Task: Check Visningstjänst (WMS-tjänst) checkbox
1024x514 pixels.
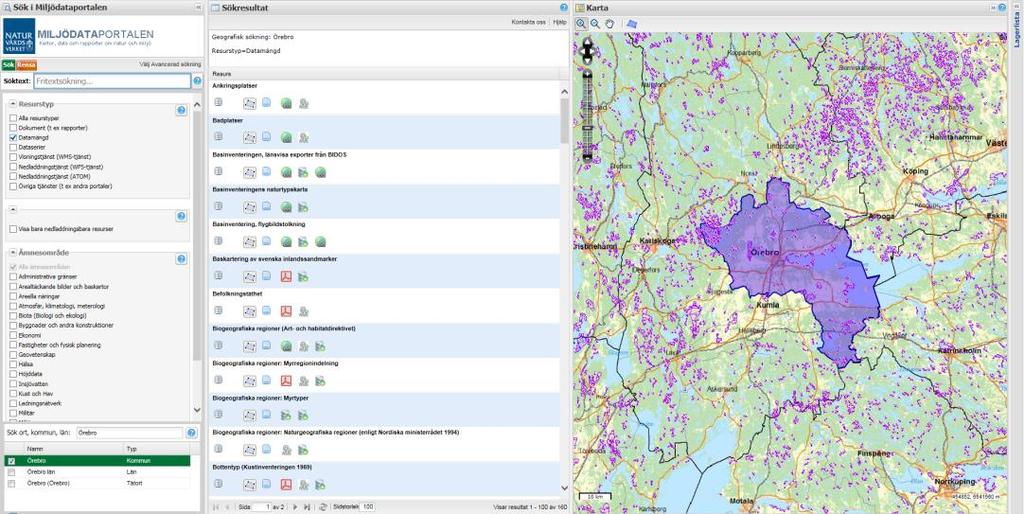Action: tap(13, 157)
